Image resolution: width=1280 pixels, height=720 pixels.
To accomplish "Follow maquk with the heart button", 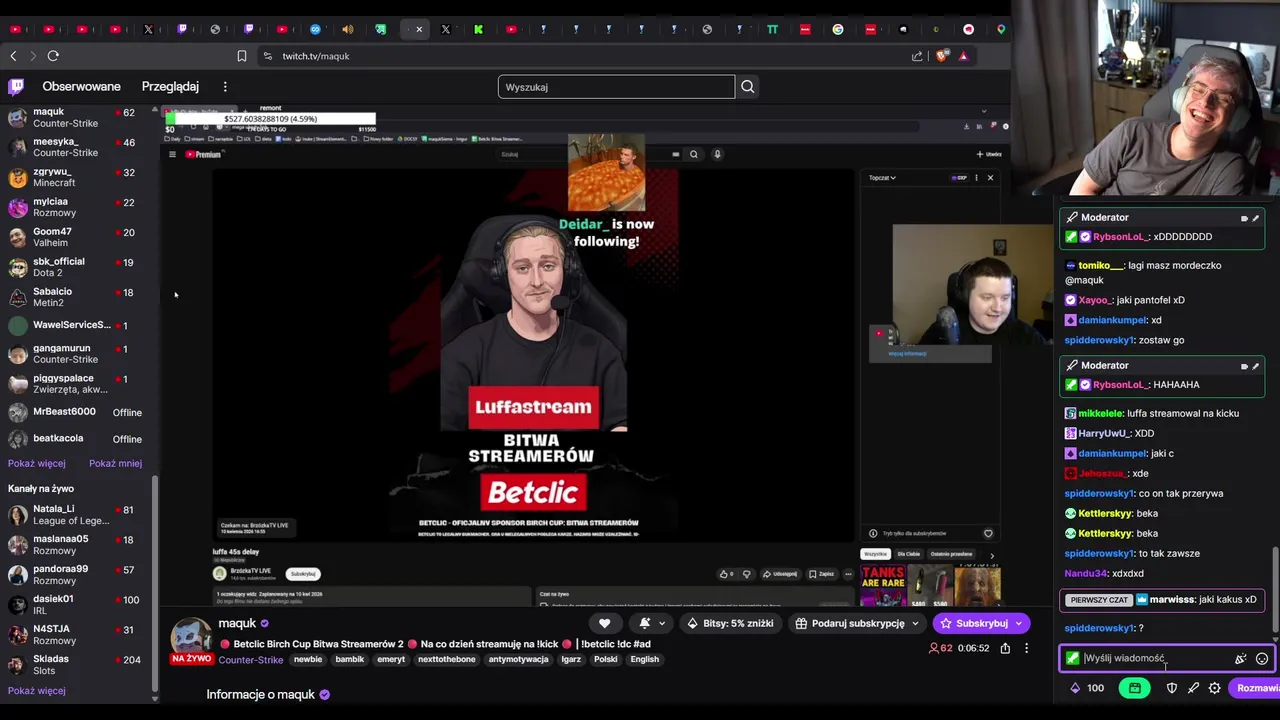I will 604,623.
